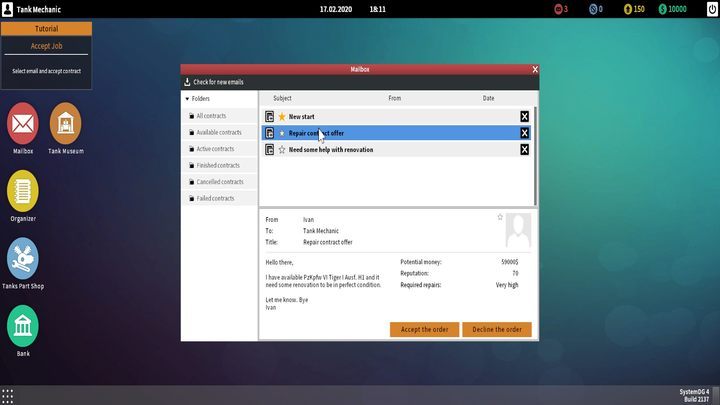Open the 'Active contracts' folder

[x=215, y=149]
